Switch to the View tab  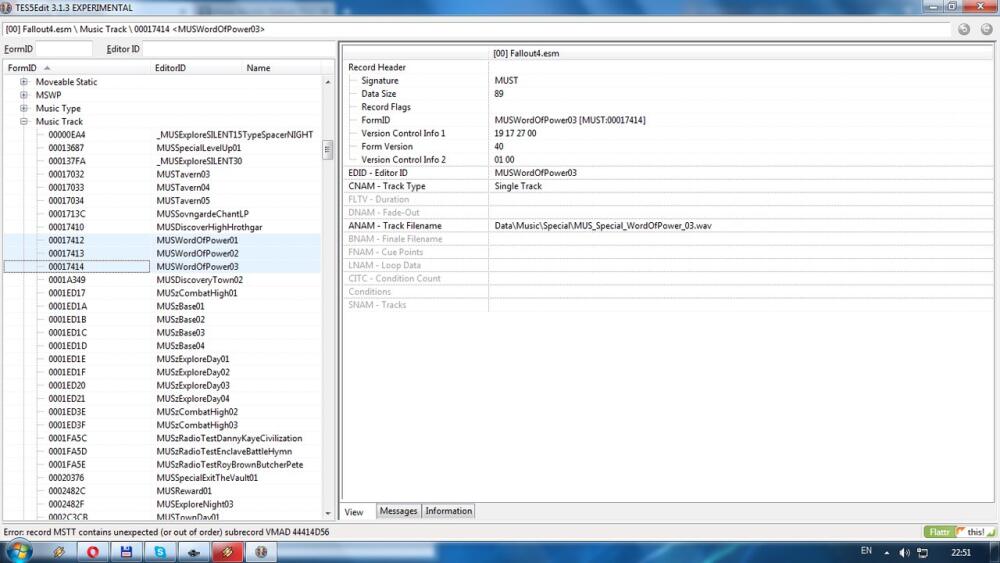(354, 511)
